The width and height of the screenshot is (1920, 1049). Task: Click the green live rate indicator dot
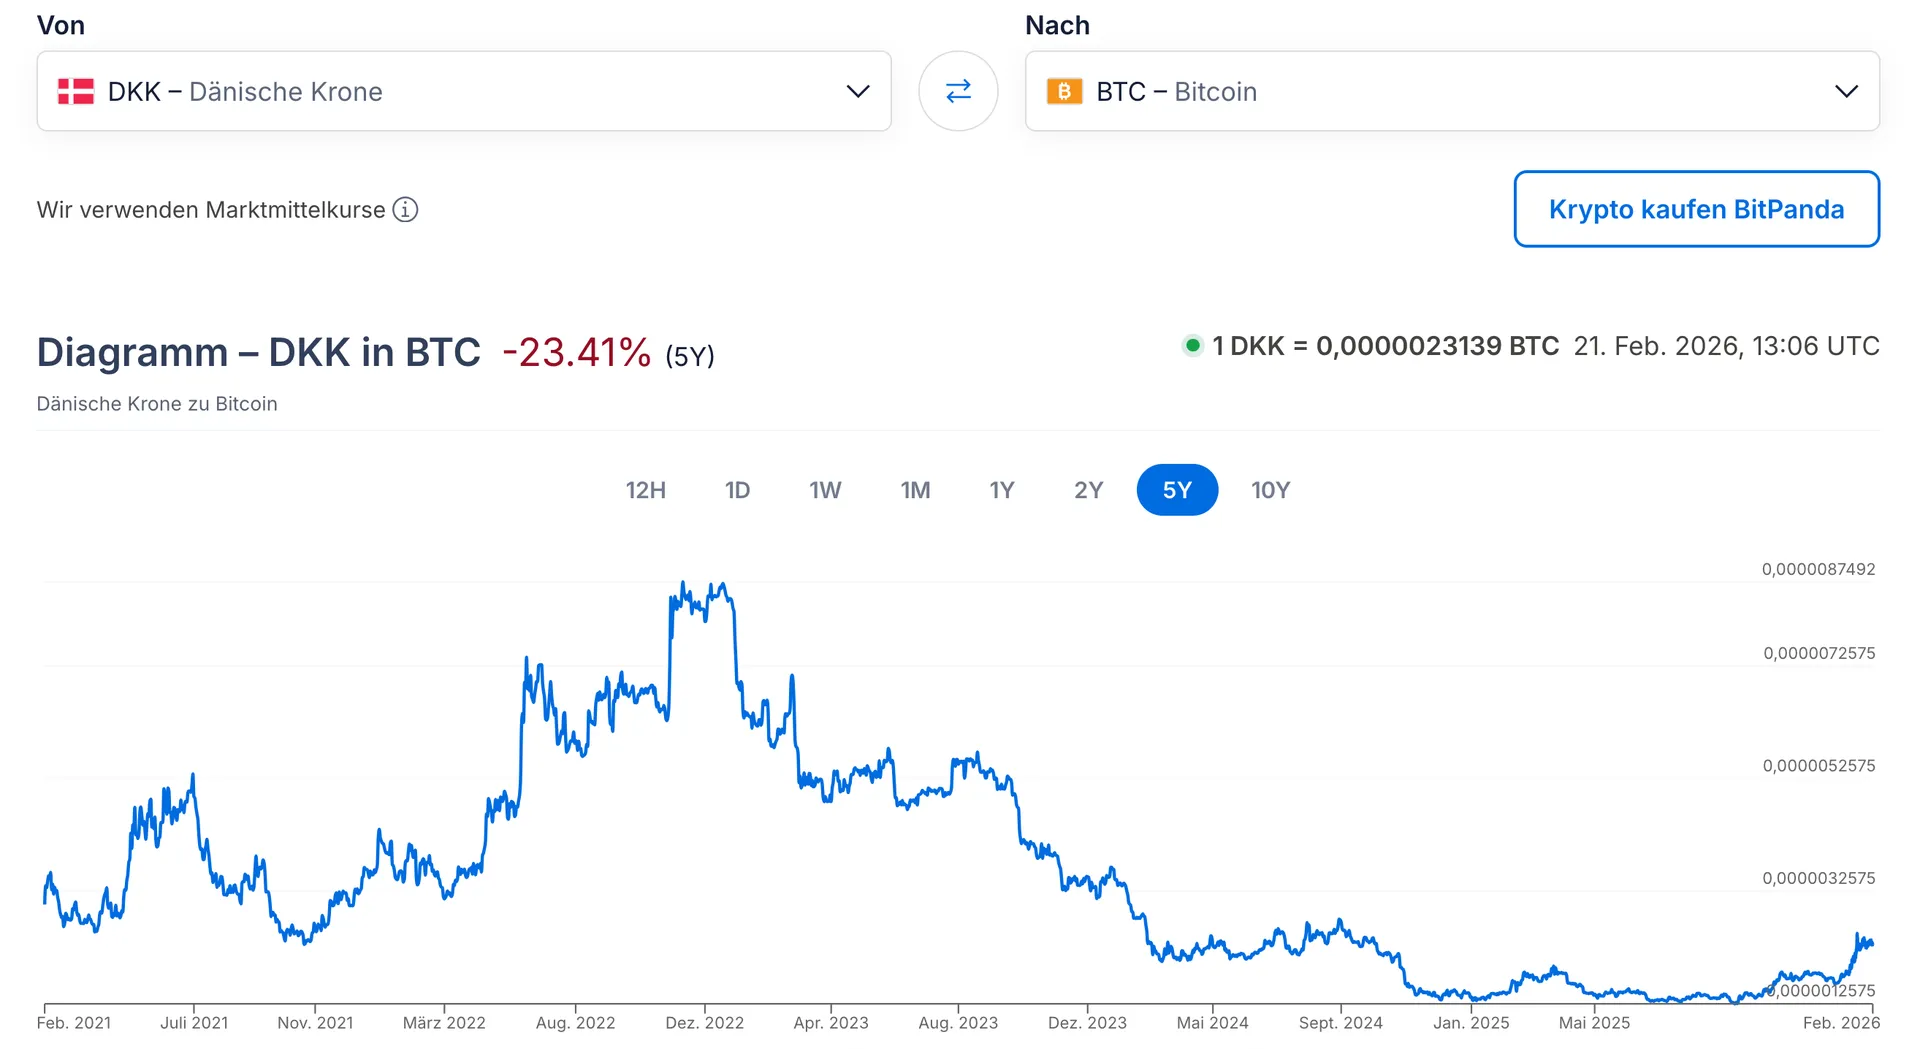[x=1192, y=346]
